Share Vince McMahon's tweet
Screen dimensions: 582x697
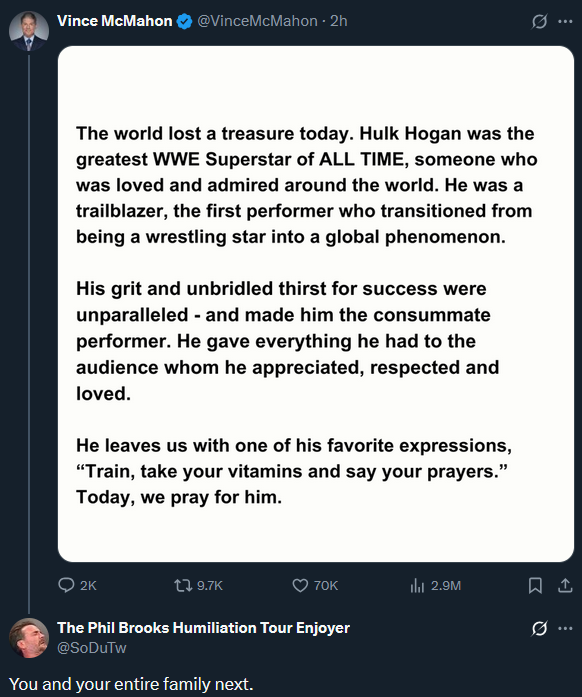565,585
